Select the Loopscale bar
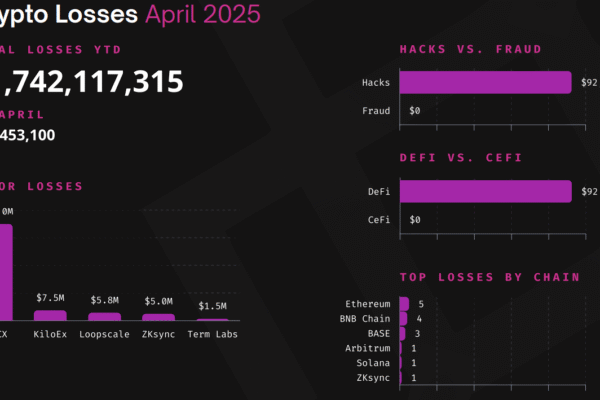 104,317
